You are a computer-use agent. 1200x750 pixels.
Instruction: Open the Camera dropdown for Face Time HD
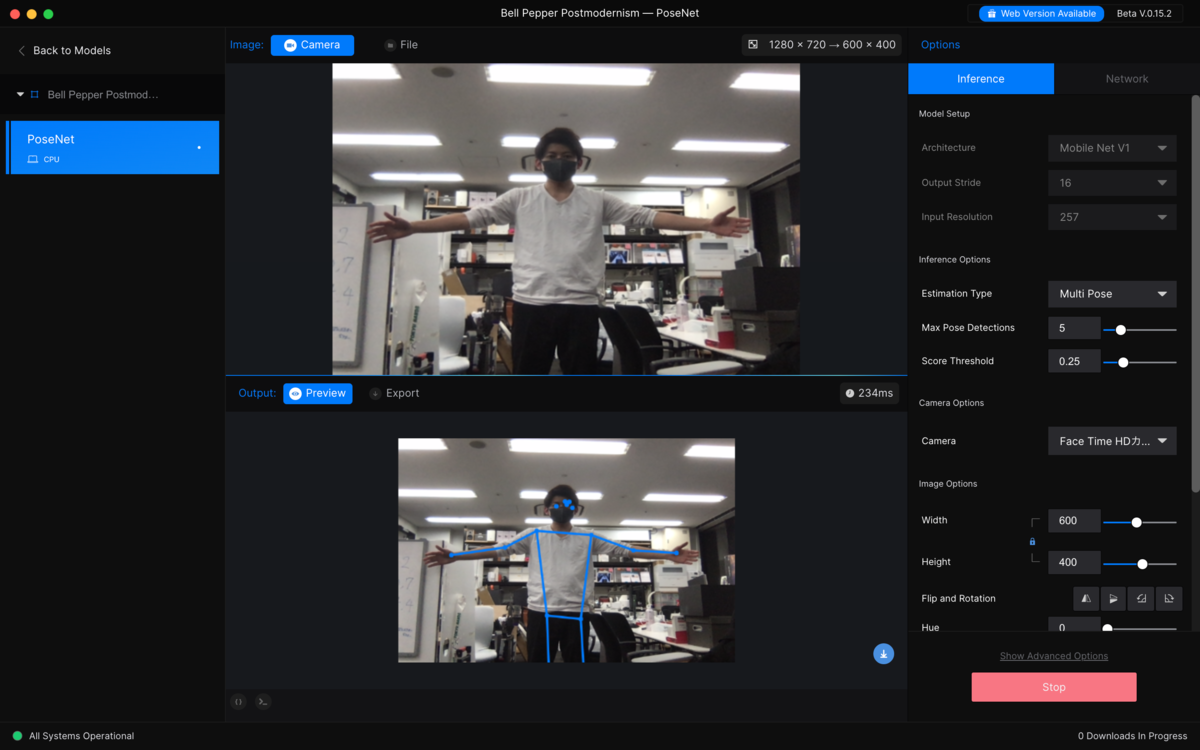pos(1111,440)
